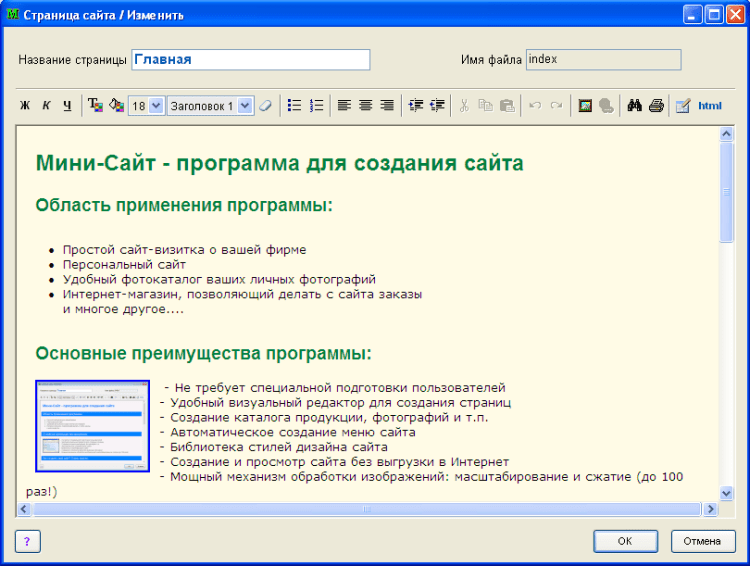Viewport: 750px width, 566px height.
Task: Click the Undo arrow icon
Action: (535, 105)
